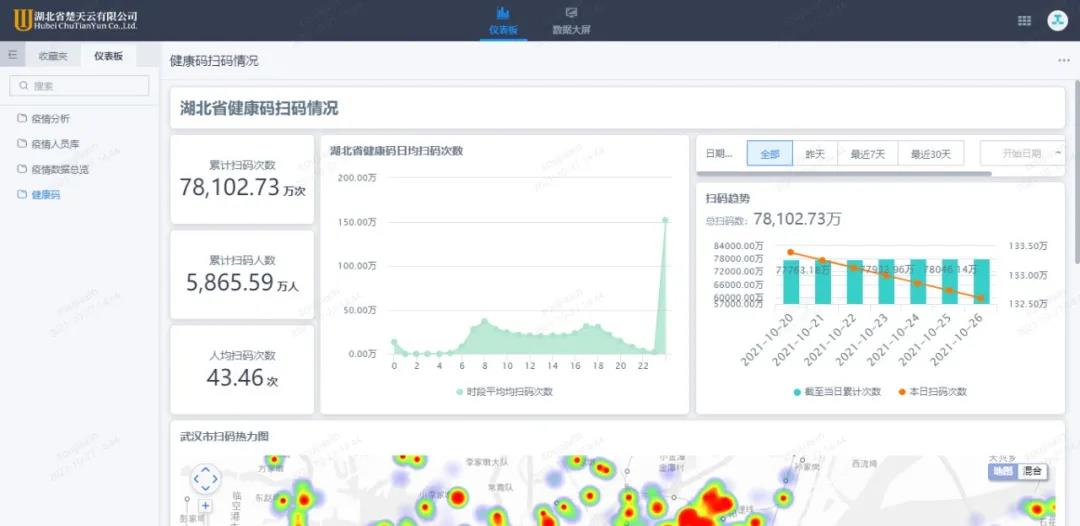Click the map zoom-in plus button
The image size is (1080, 526).
[x=205, y=506]
